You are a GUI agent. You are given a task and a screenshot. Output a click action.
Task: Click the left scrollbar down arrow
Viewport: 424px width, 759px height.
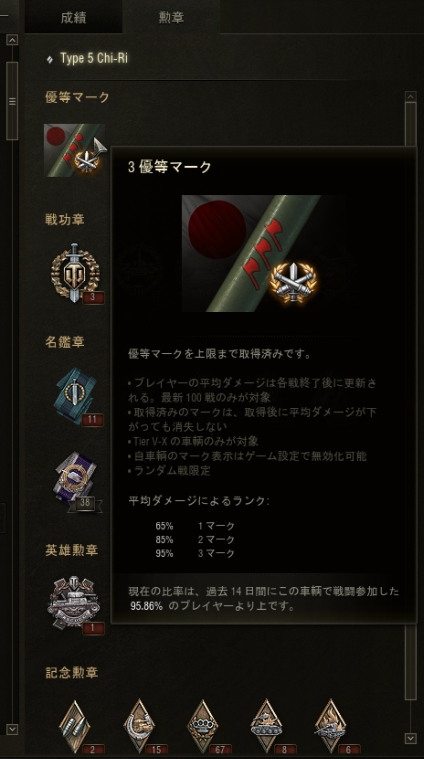[x=12, y=729]
